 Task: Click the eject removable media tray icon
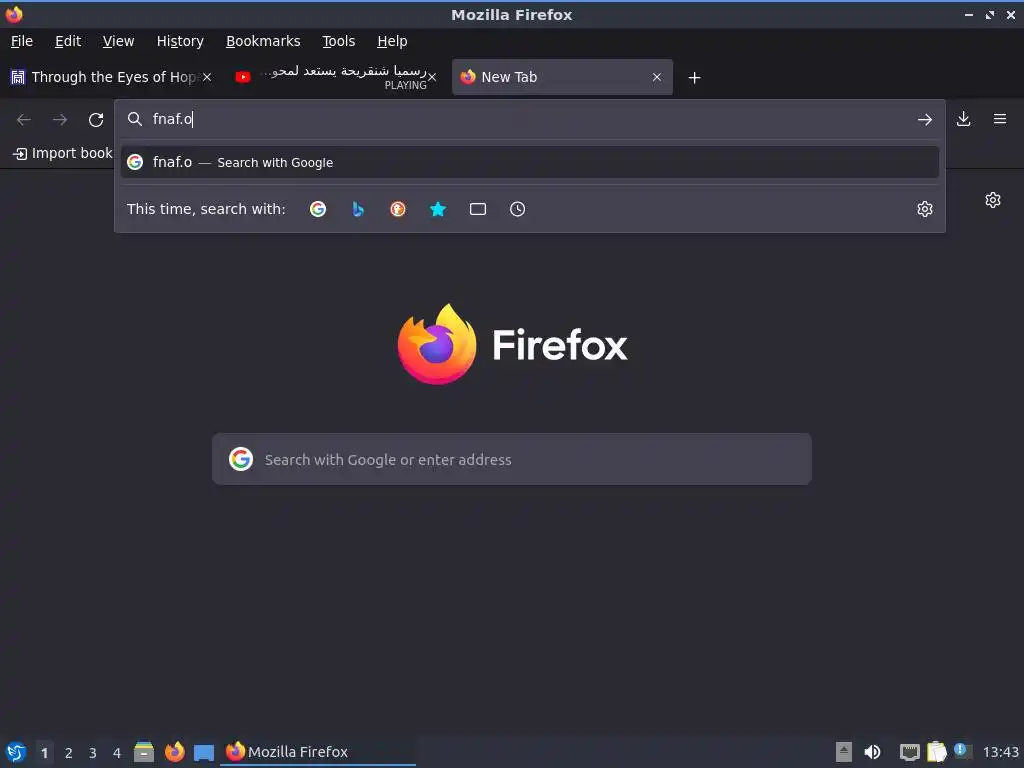844,752
